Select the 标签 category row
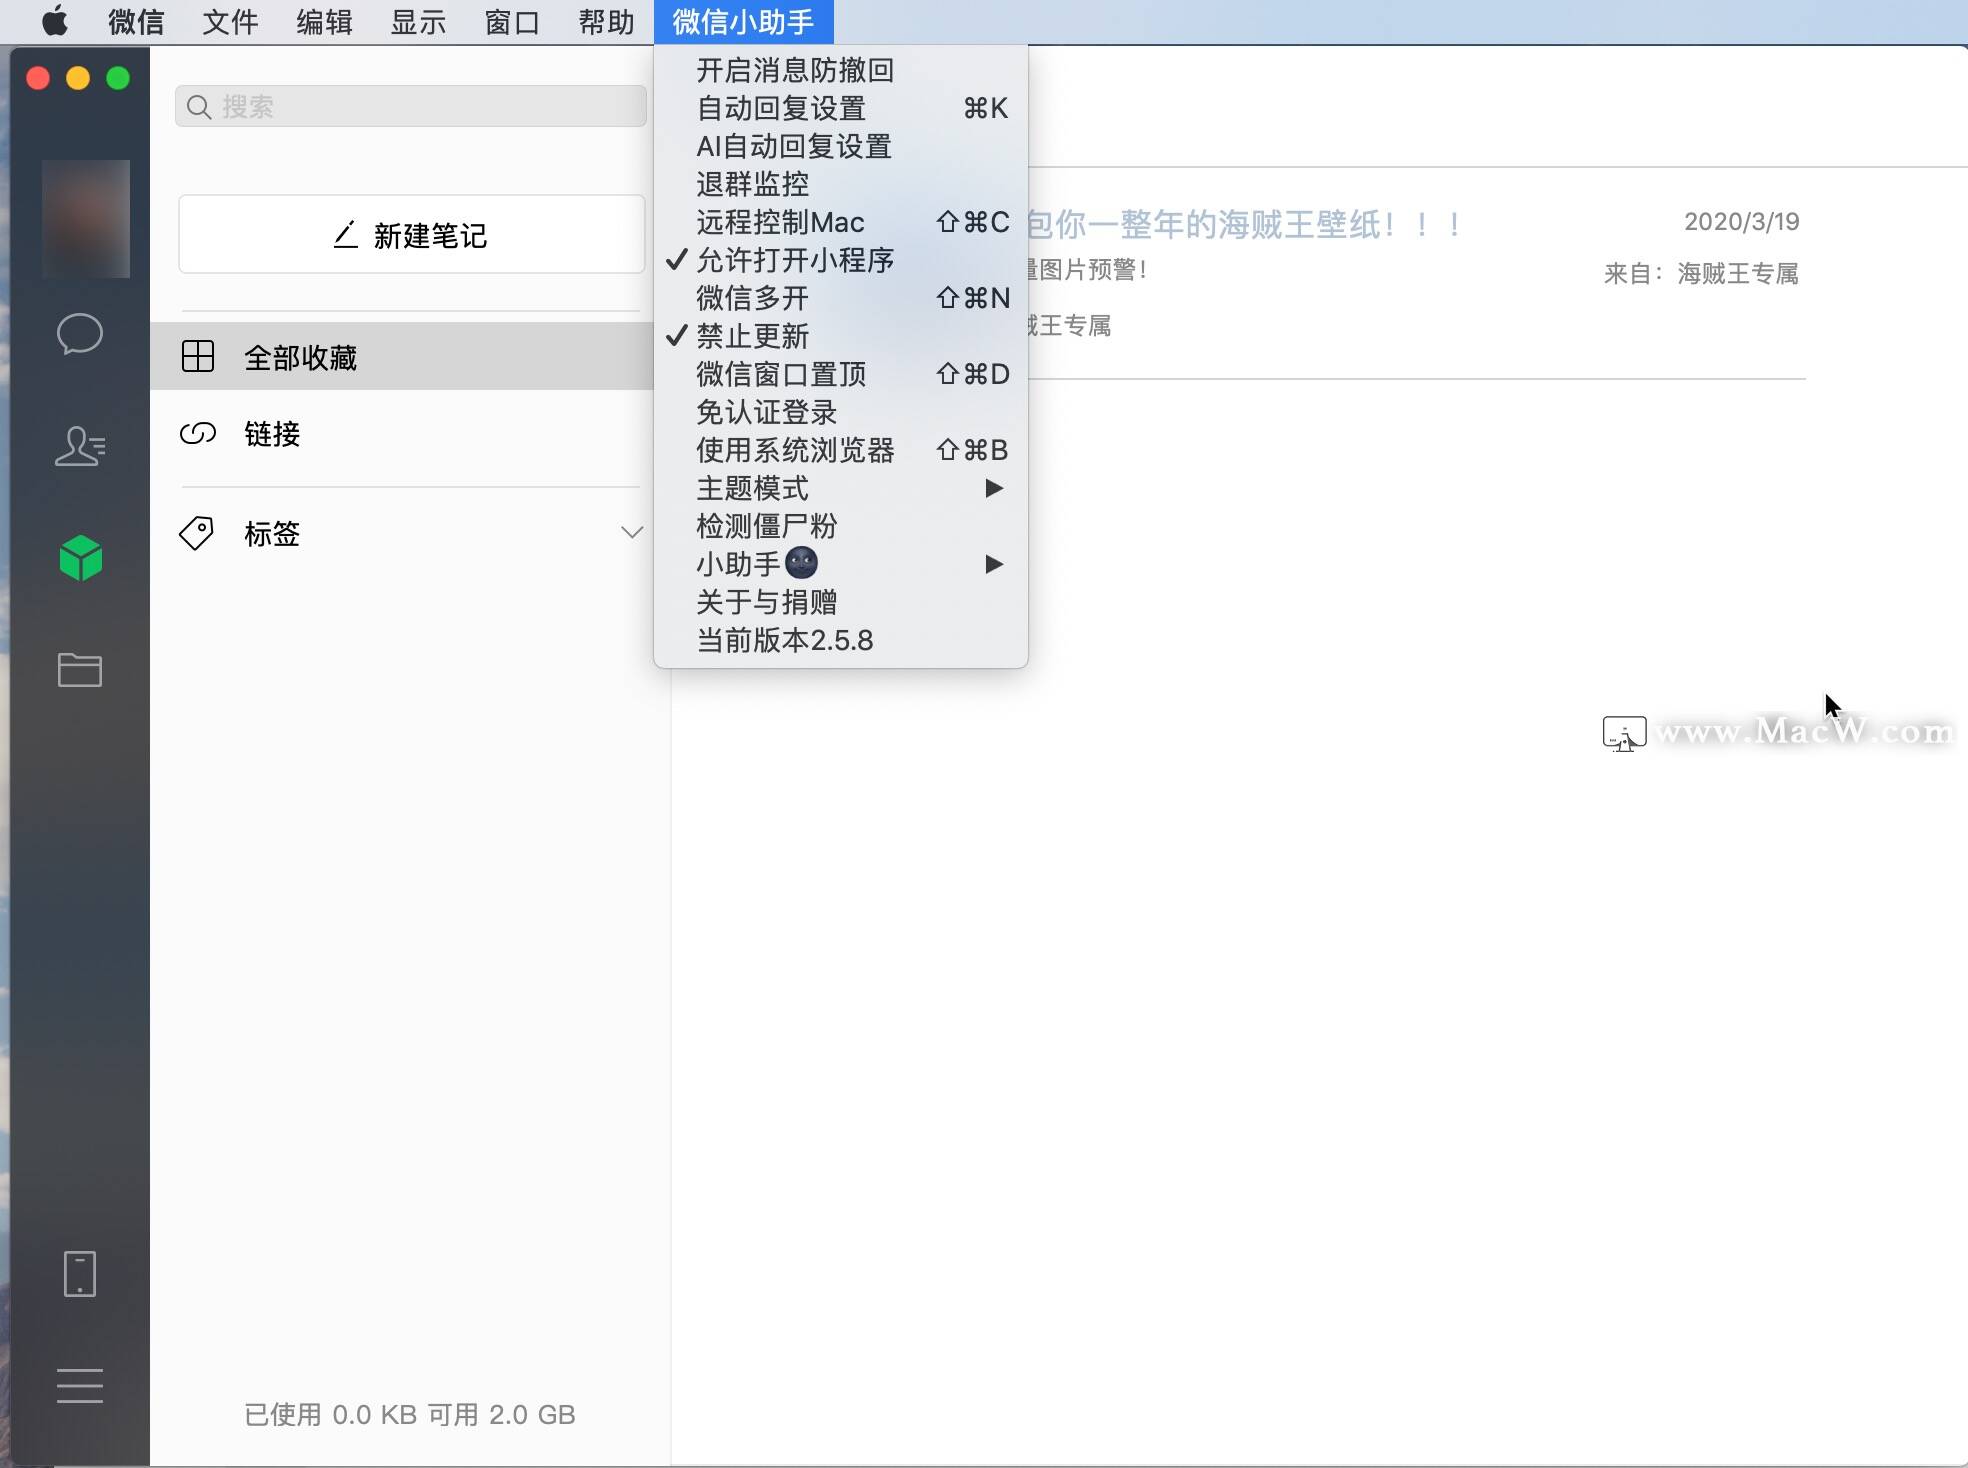The width and height of the screenshot is (1968, 1468). 402,533
